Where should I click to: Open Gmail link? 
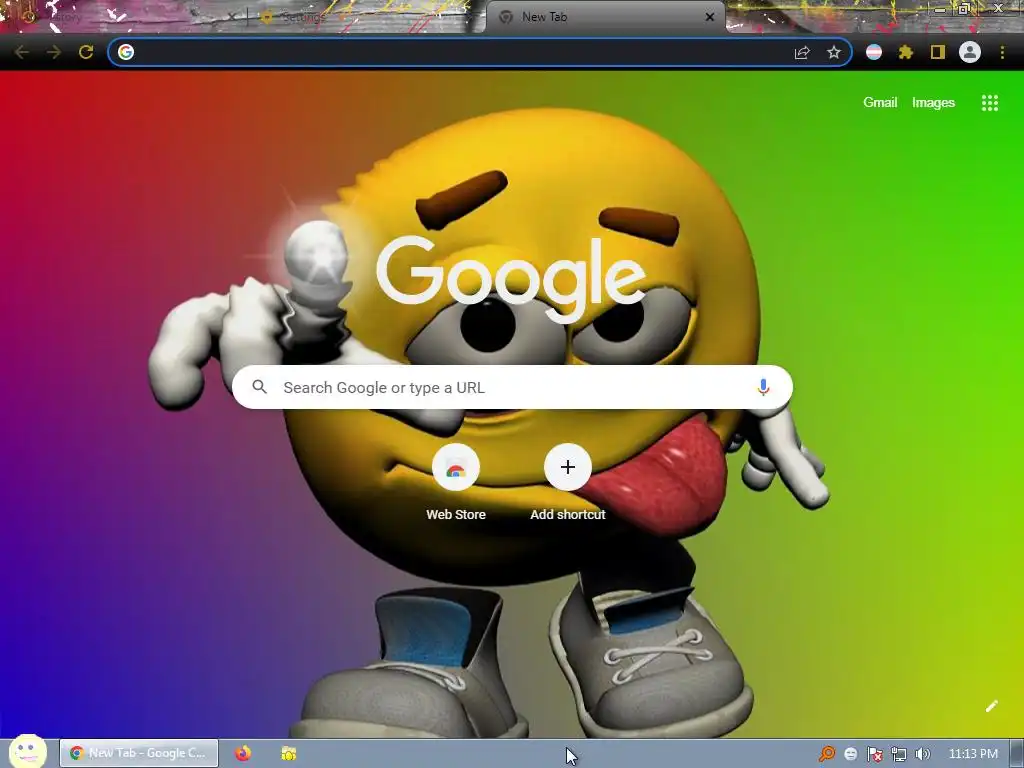tap(880, 103)
